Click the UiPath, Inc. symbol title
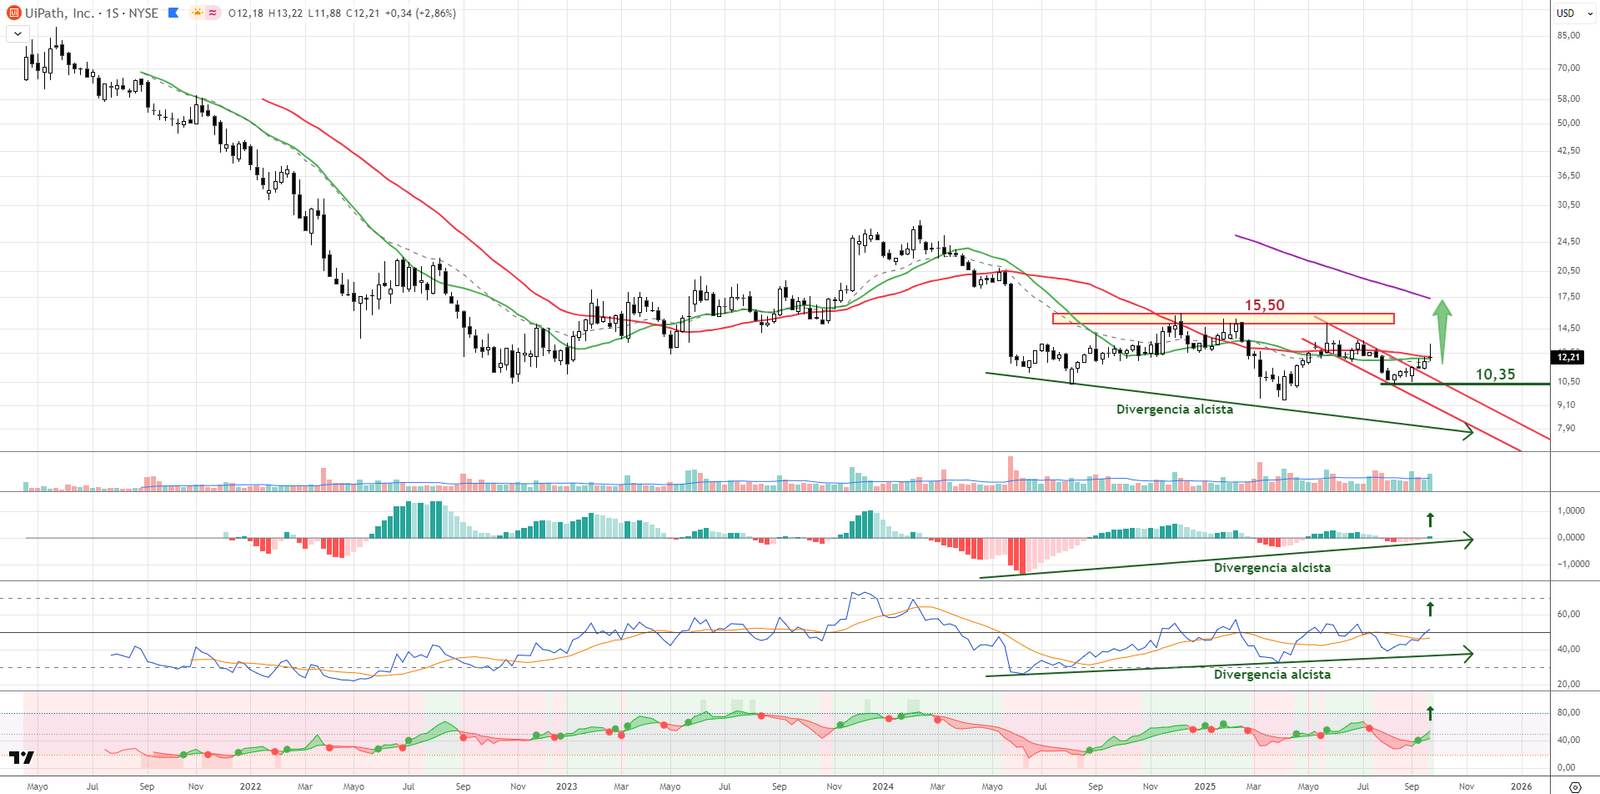The image size is (1600, 794). (x=59, y=13)
